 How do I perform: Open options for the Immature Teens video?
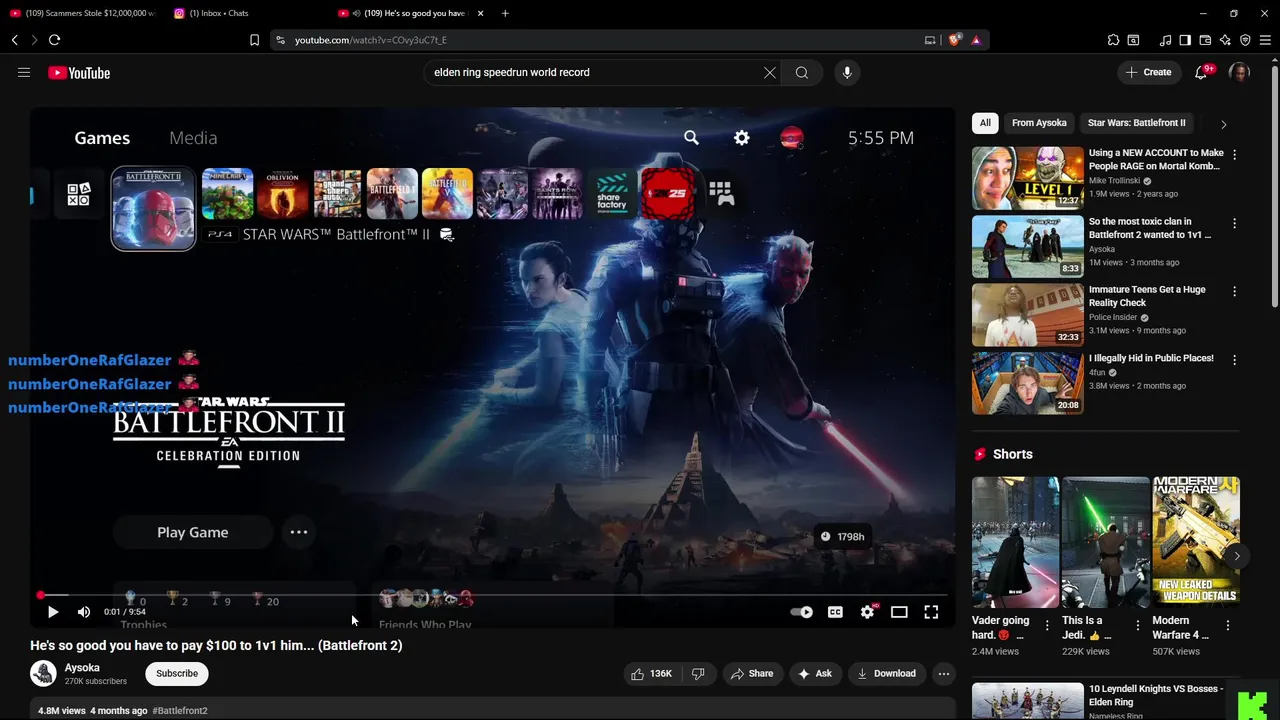[1234, 291]
